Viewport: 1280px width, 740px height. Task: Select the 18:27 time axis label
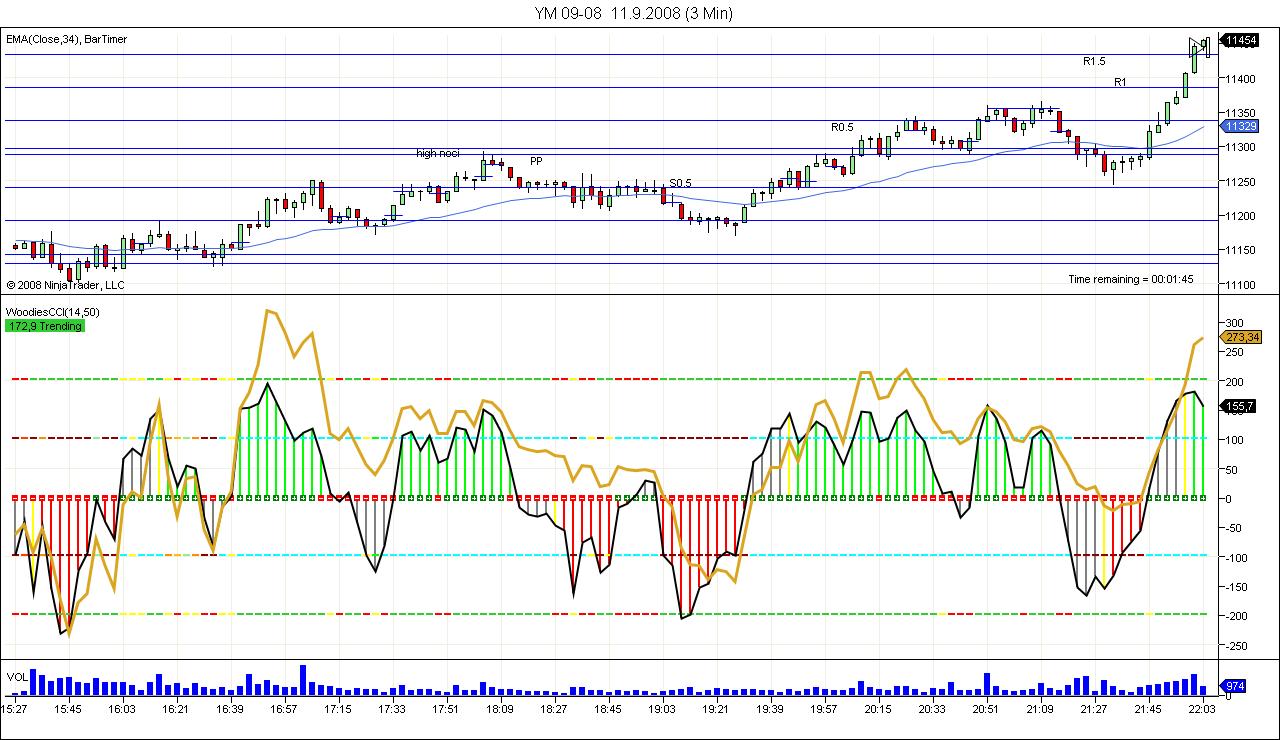pos(554,709)
